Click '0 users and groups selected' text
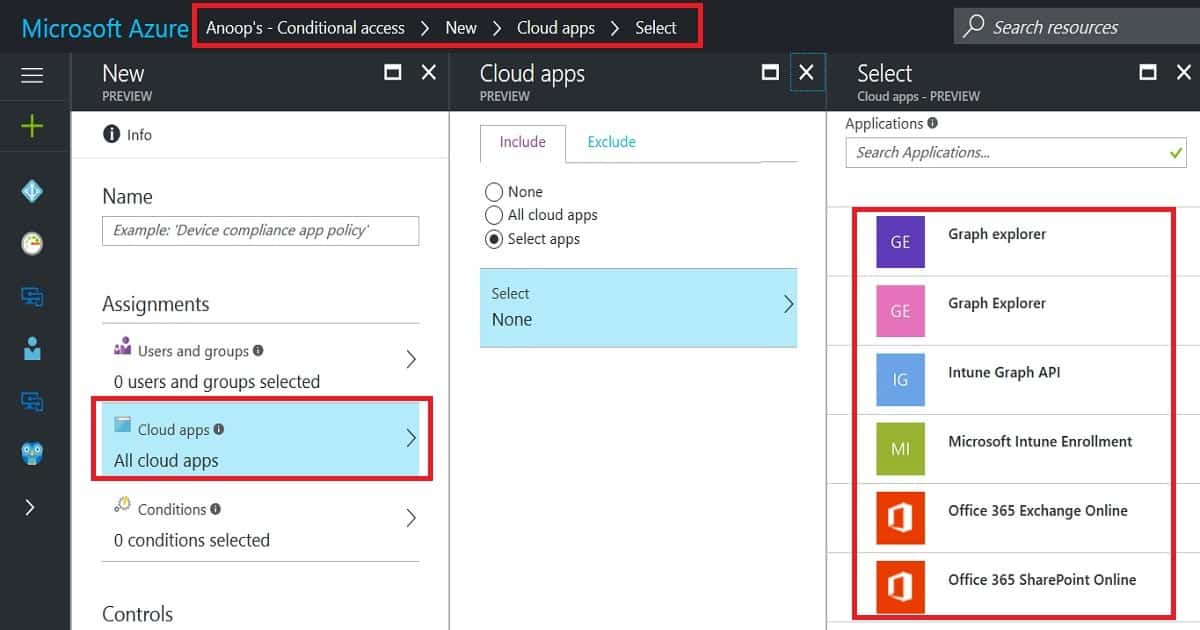The image size is (1200, 630). click(217, 382)
